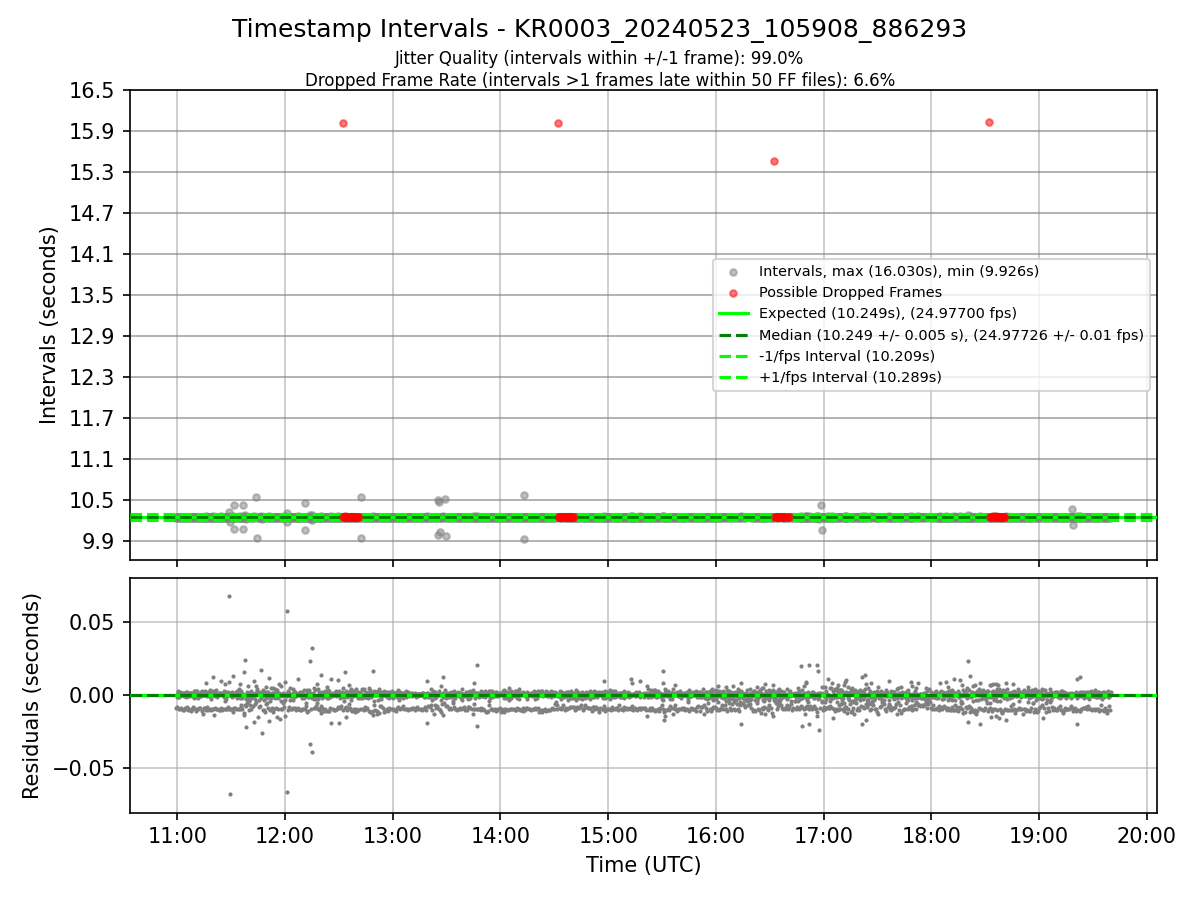
Task: Click the '20:00' x-axis tick label
Action: pyautogui.click(x=1146, y=835)
